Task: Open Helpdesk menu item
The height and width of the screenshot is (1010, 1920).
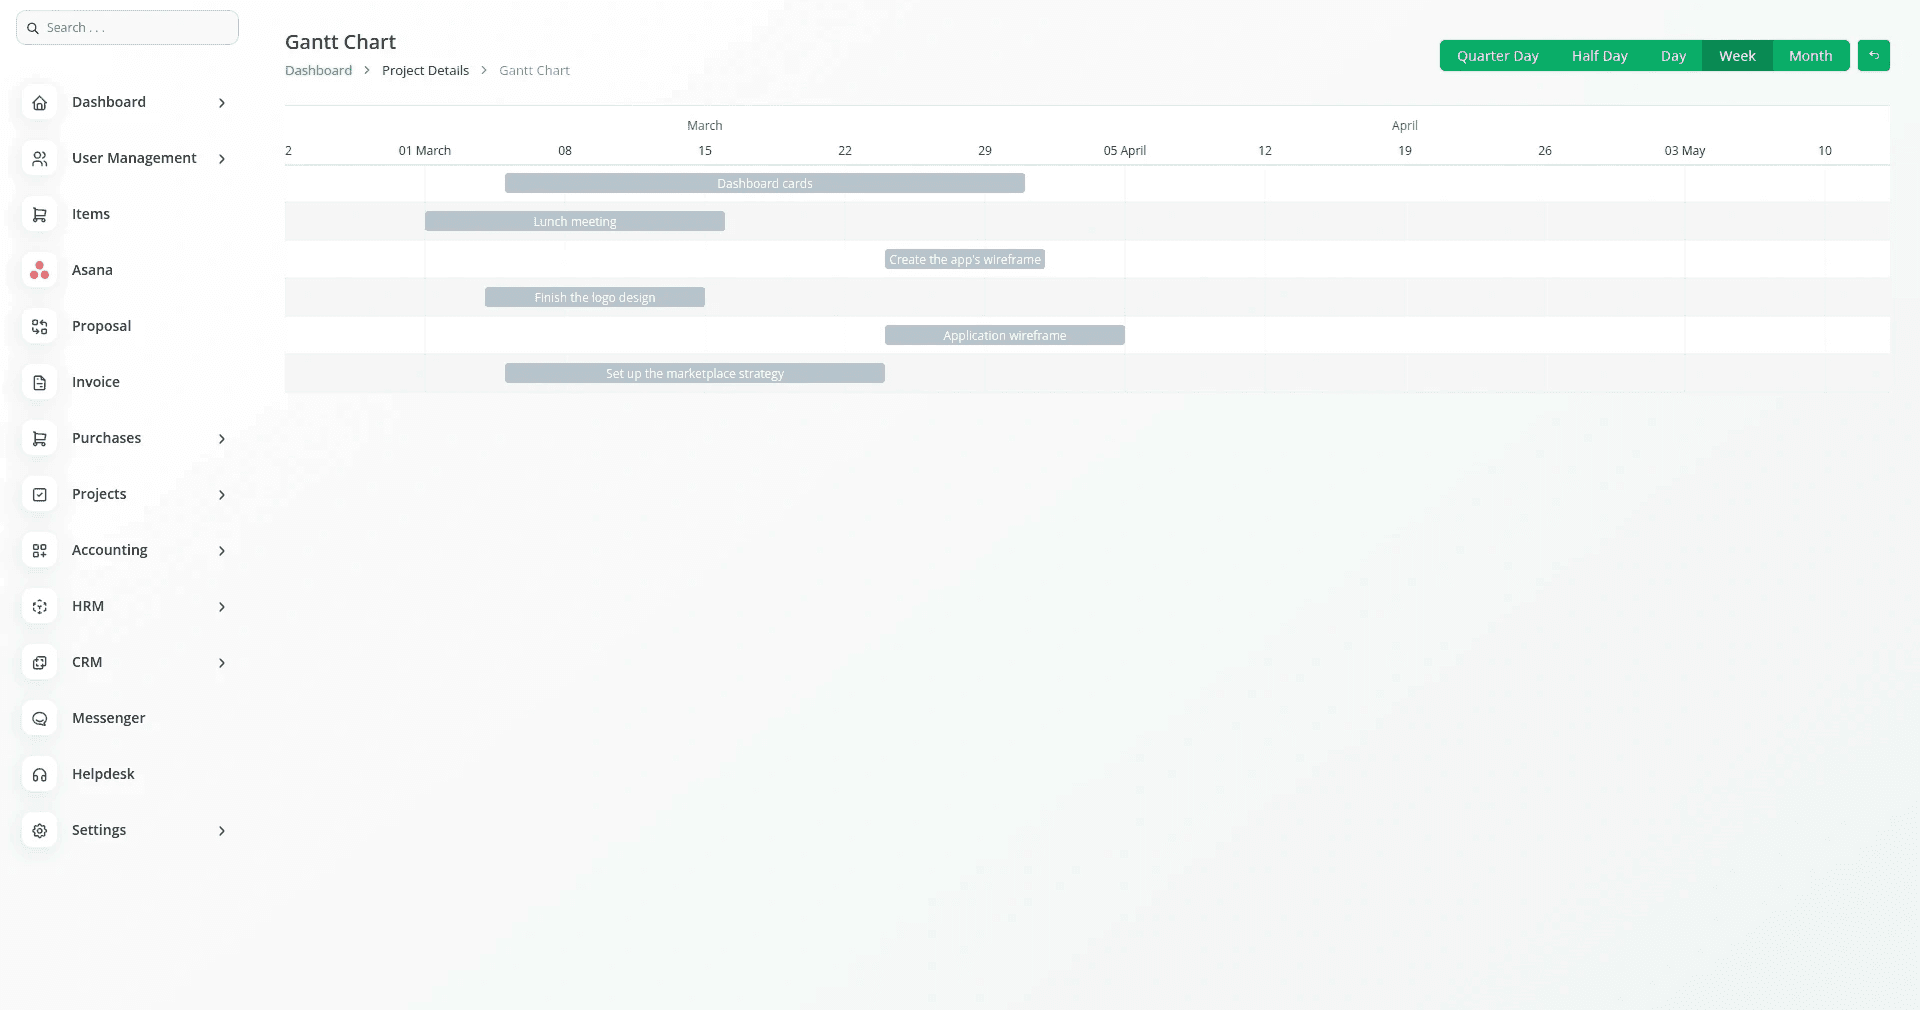Action: pos(103,774)
